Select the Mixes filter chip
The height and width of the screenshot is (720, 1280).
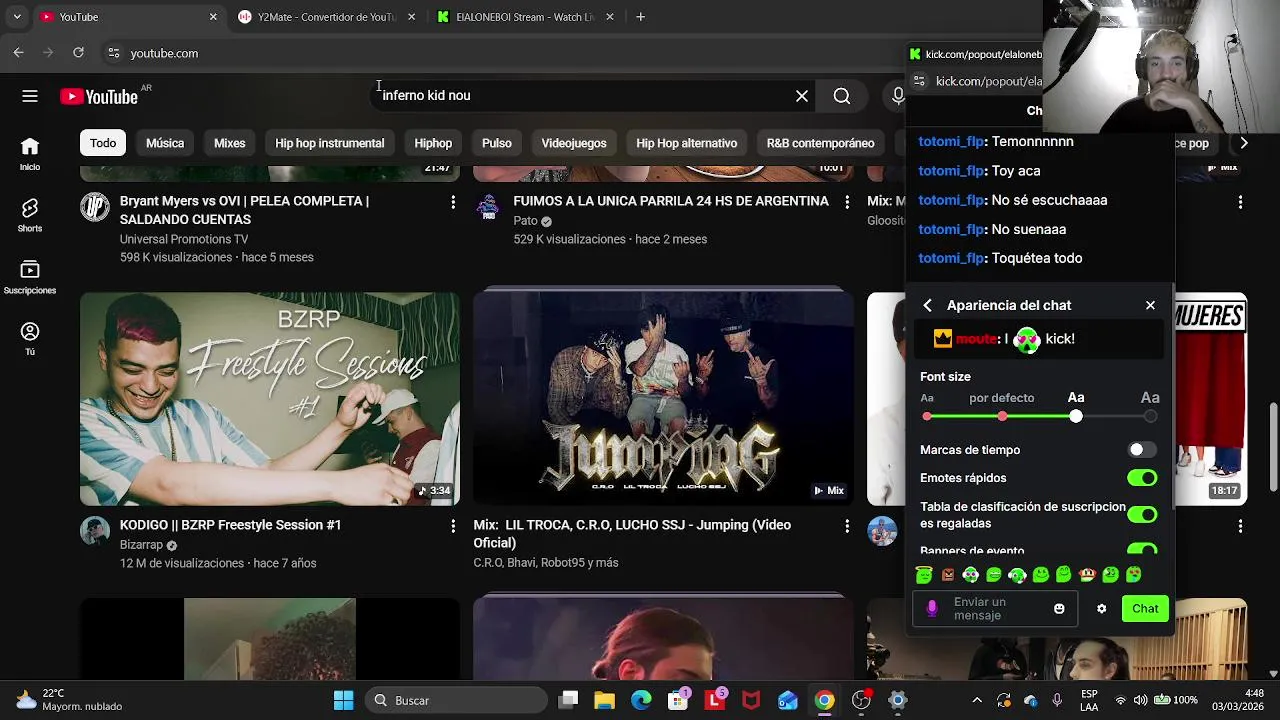click(229, 143)
